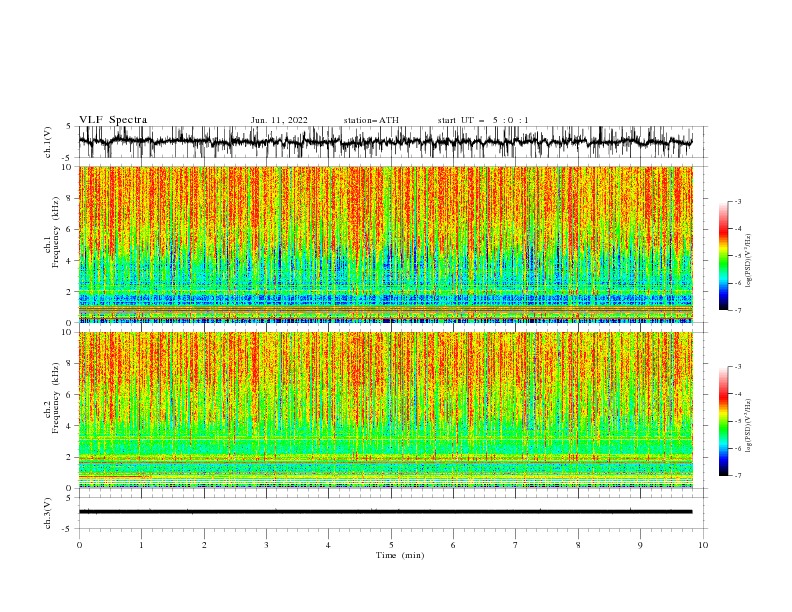Click the "-3" label on ch.2 colorbar

click(737, 367)
